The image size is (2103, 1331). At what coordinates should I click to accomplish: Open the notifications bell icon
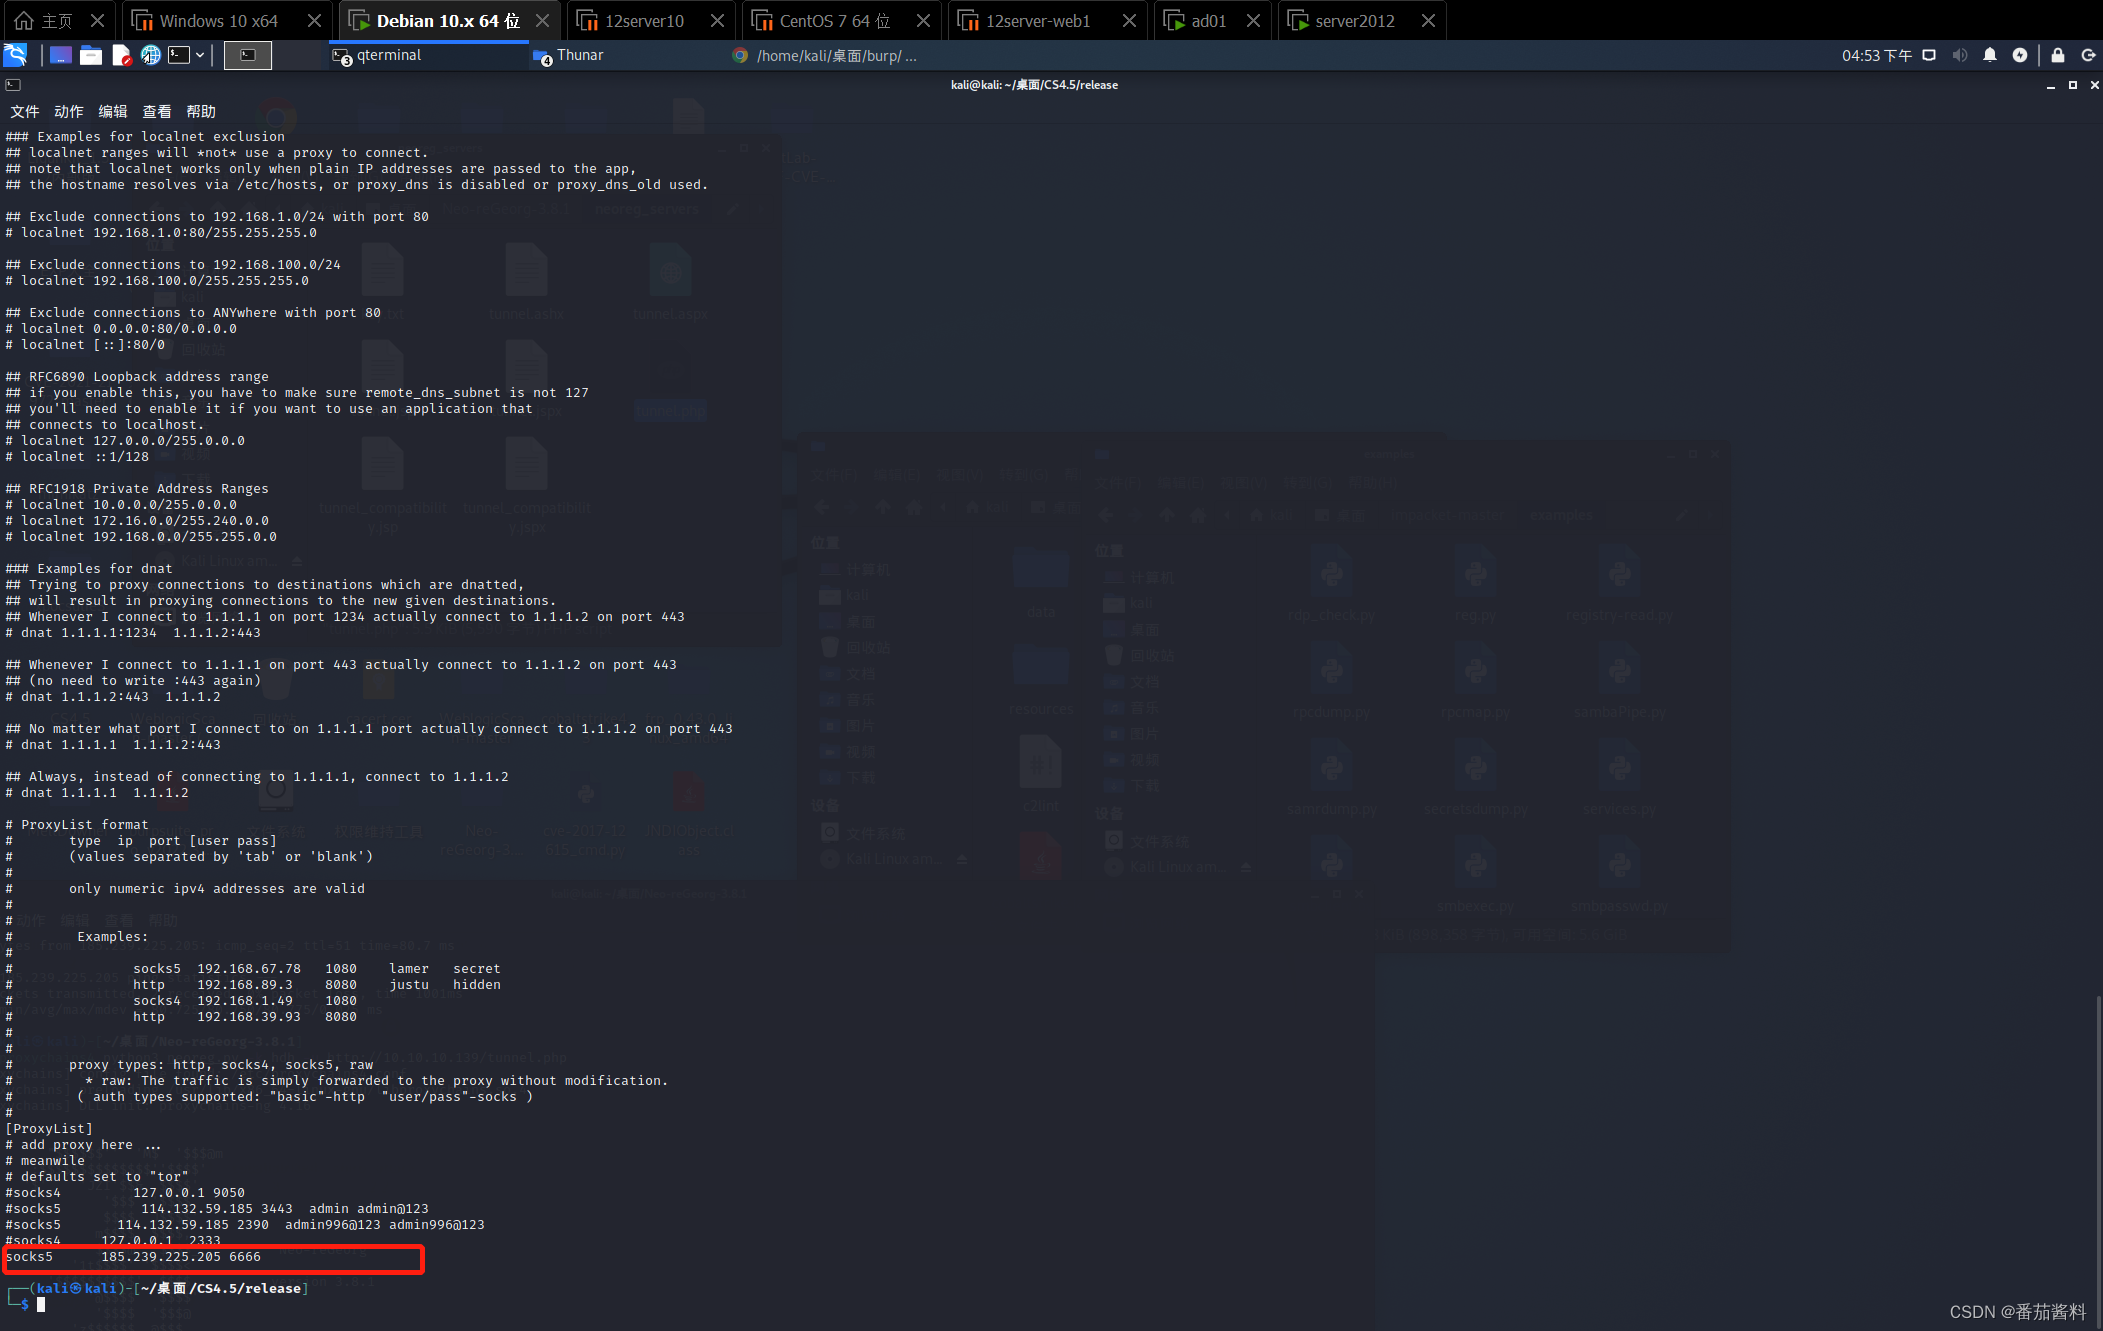(1990, 55)
